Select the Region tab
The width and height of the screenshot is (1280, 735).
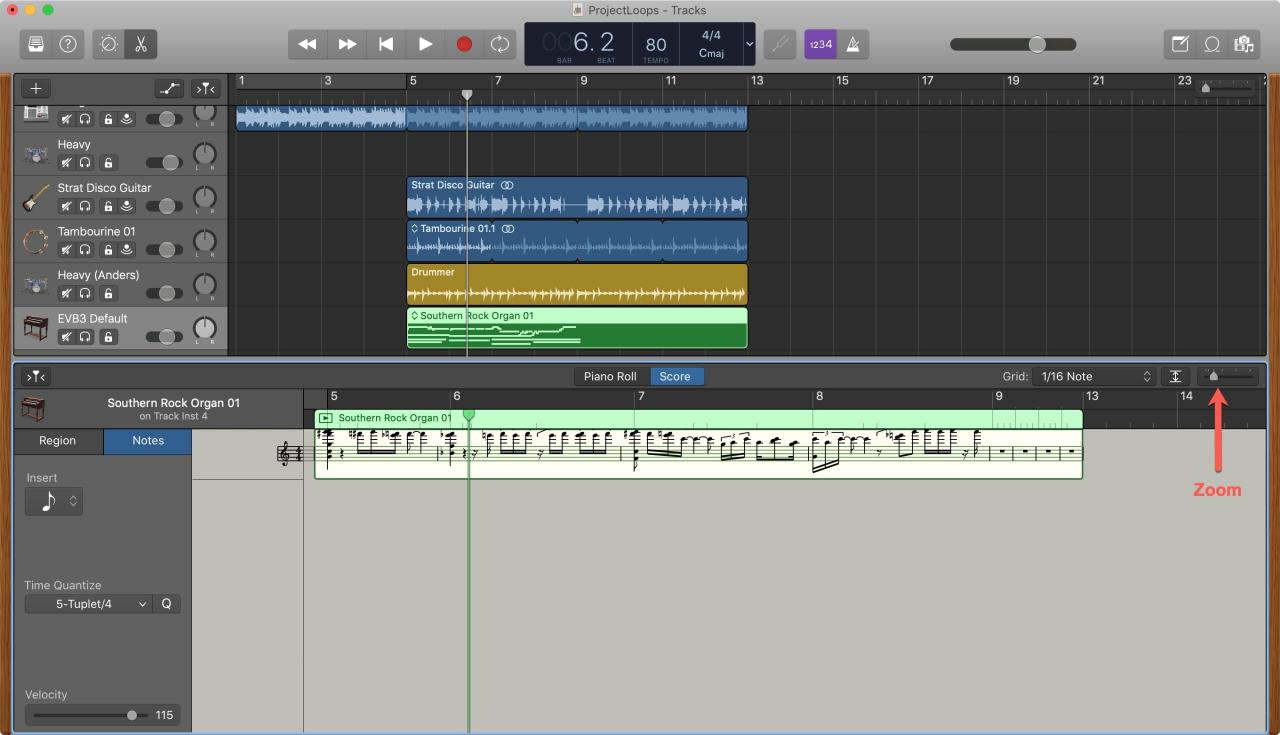click(58, 440)
